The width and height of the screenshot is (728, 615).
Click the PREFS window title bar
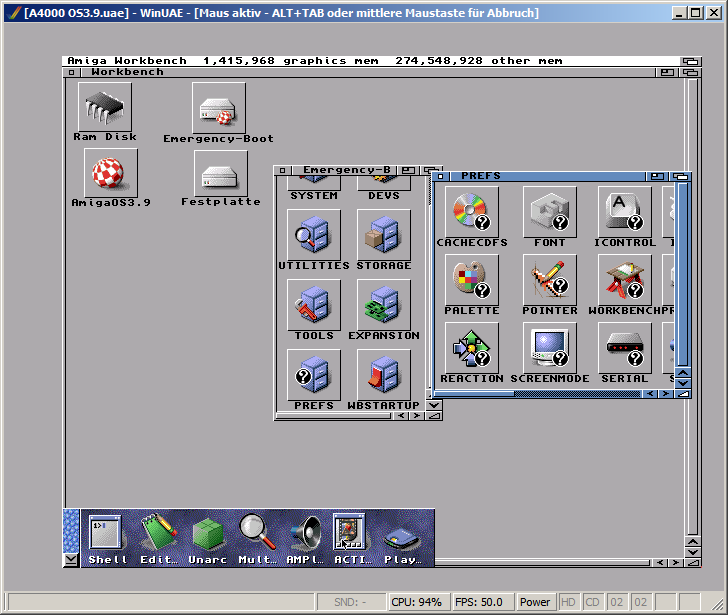tap(547, 176)
